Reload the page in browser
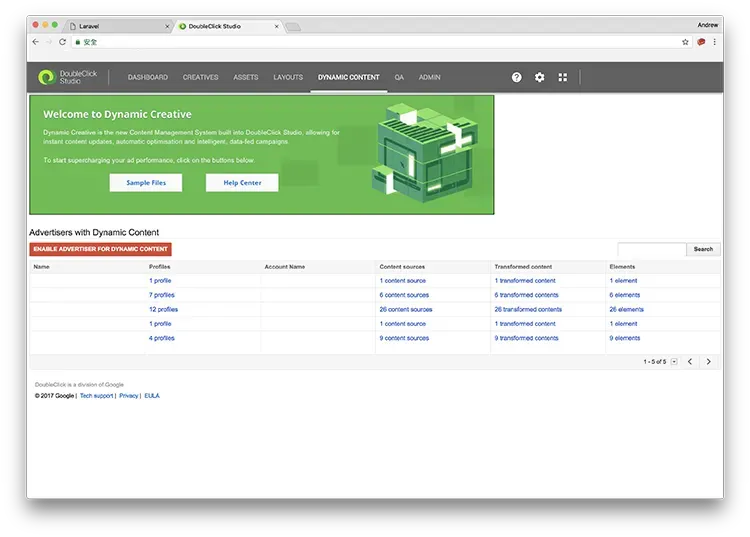 point(63,42)
